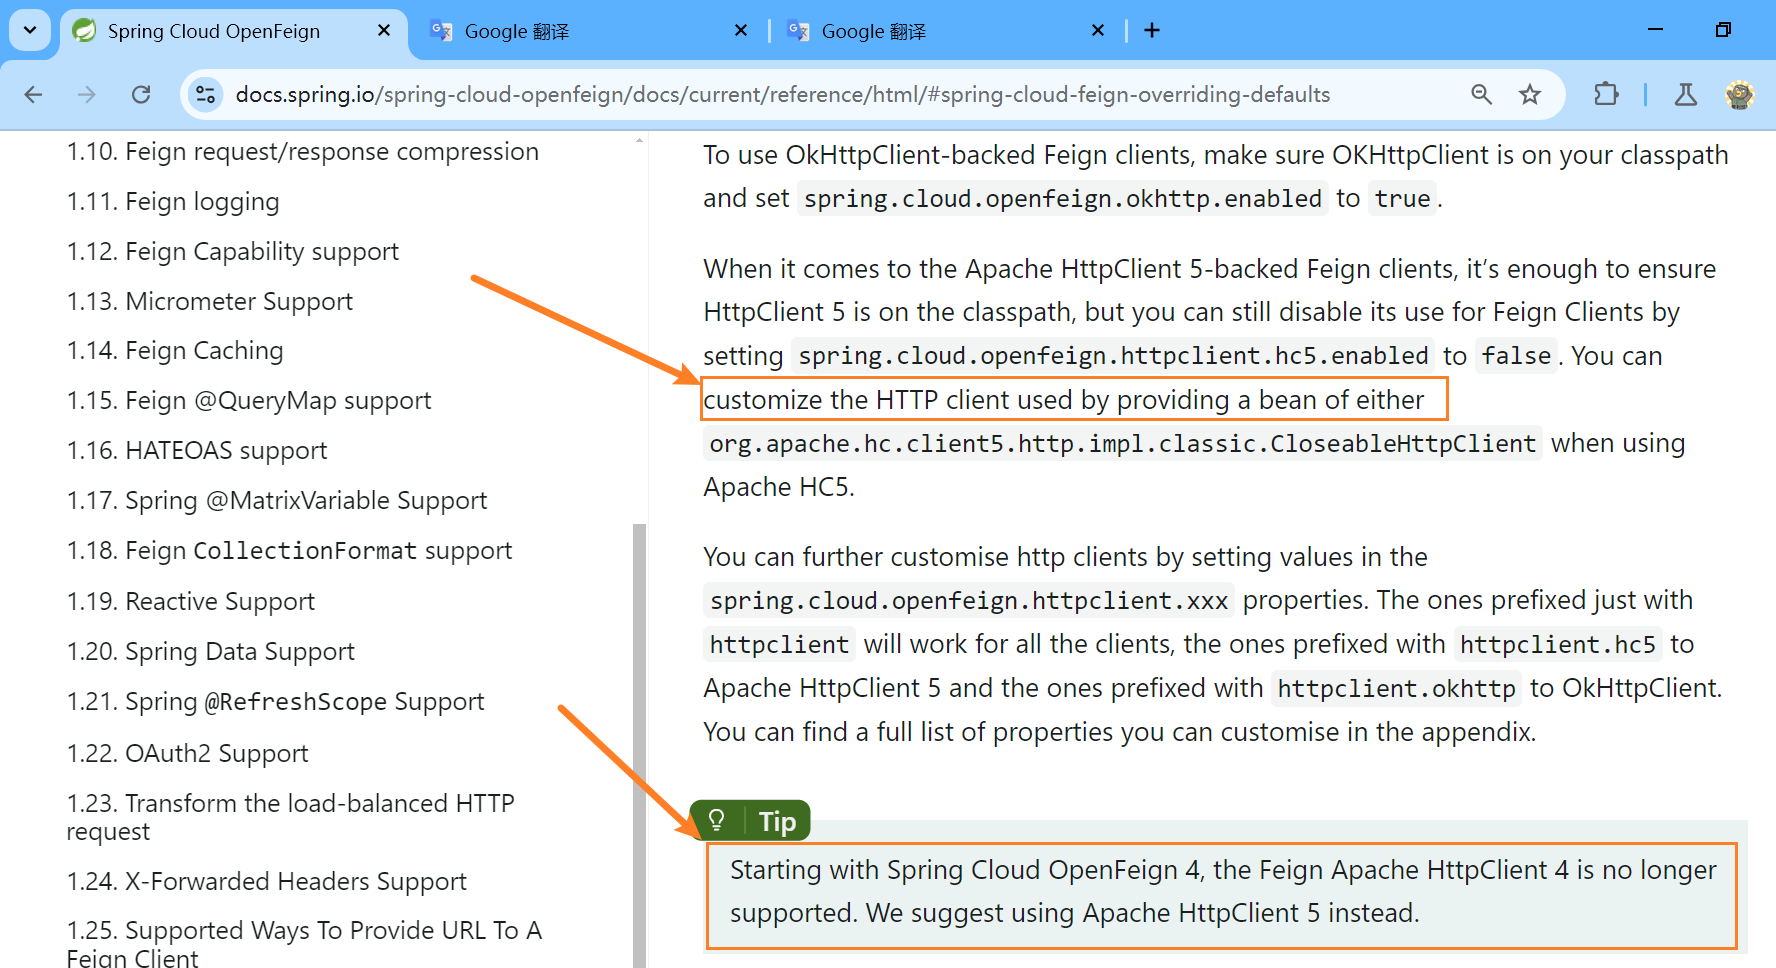
Task: Open 1.25 Supported Ways To Provide URL
Action: (304, 944)
